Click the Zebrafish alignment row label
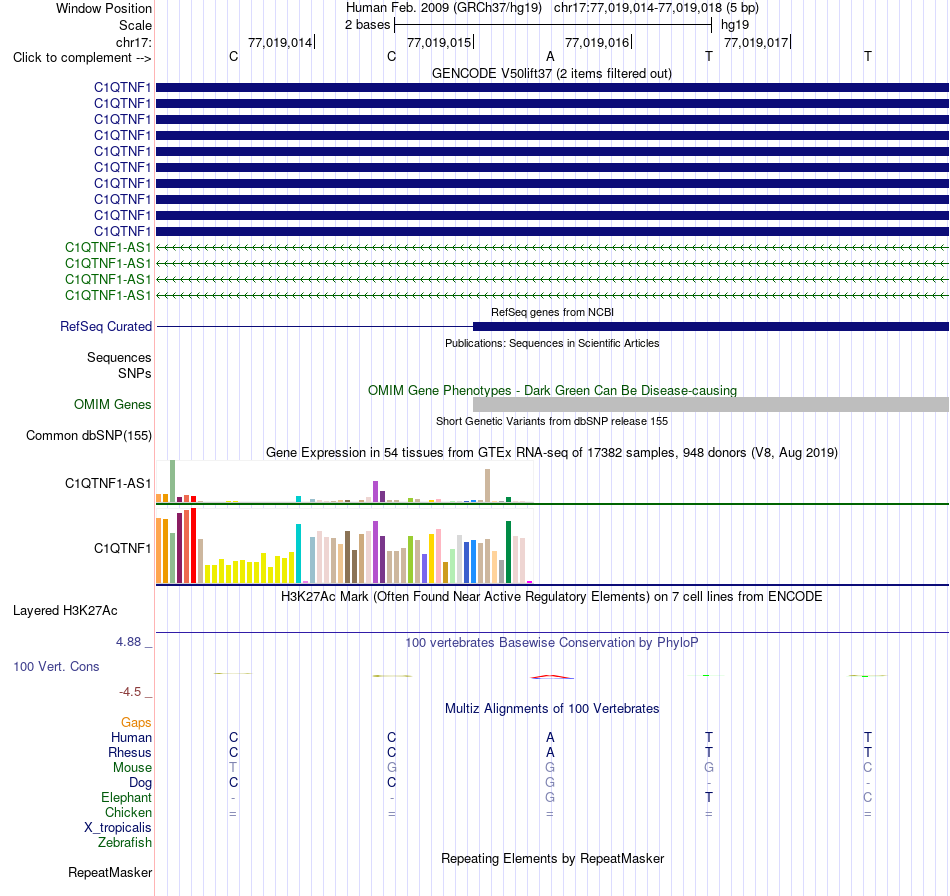Image resolution: width=950 pixels, height=896 pixels. (125, 842)
